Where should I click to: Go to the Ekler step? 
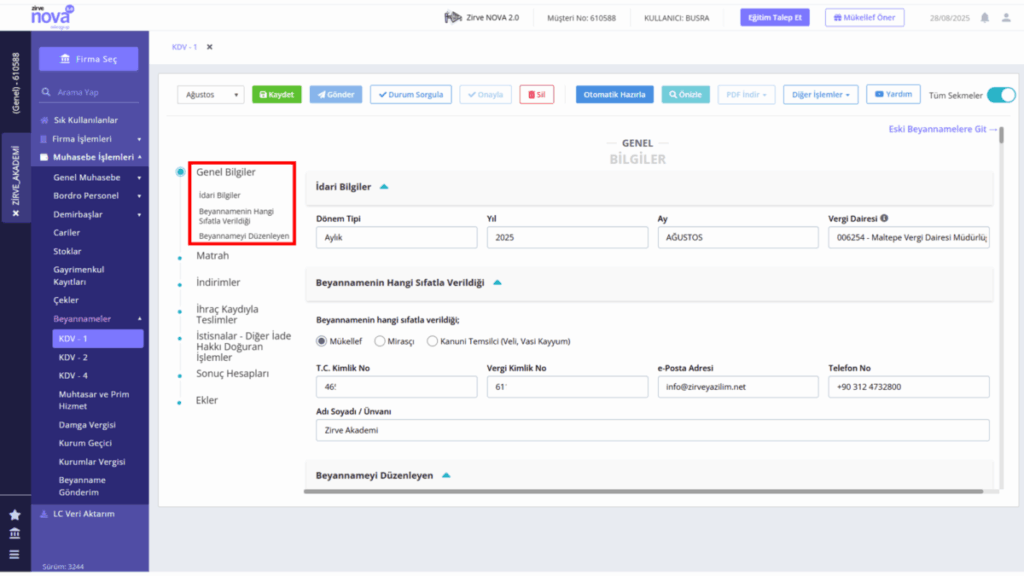[207, 400]
